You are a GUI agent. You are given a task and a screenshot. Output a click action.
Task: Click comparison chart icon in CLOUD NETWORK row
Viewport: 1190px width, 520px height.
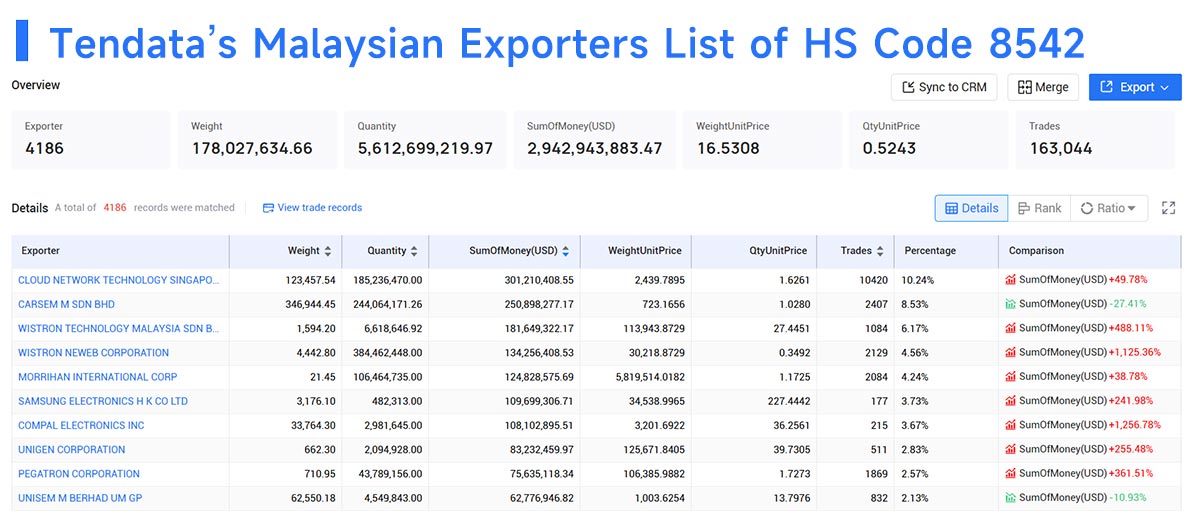pyautogui.click(x=1010, y=279)
